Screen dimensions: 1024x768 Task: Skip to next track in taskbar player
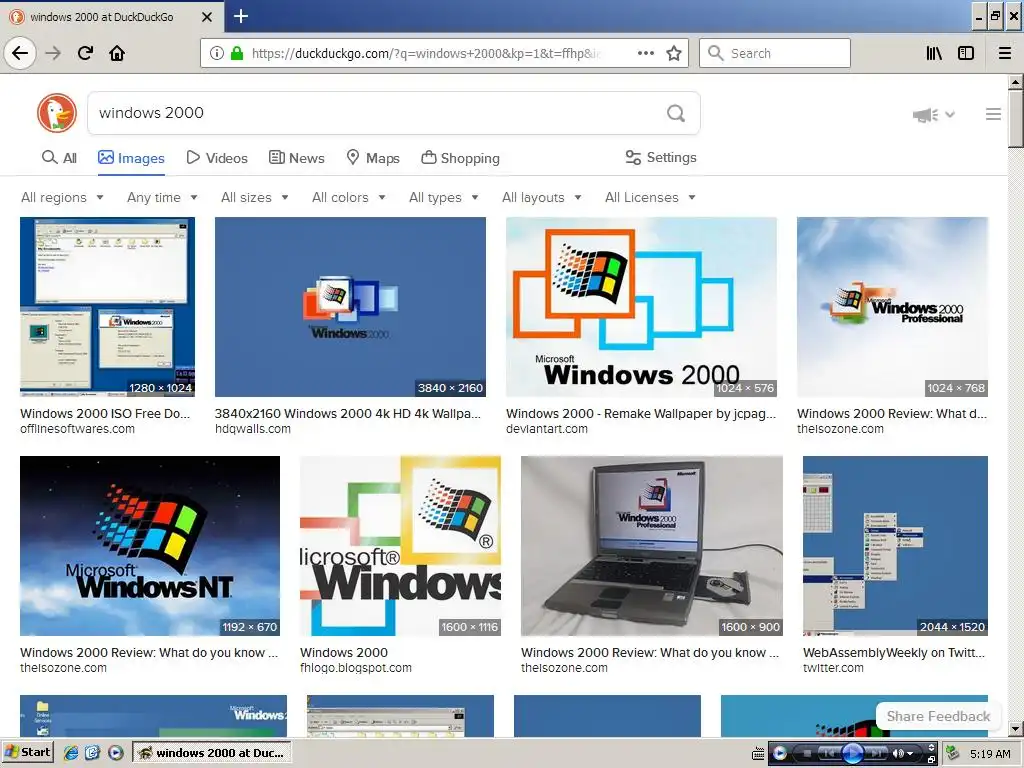(x=876, y=754)
